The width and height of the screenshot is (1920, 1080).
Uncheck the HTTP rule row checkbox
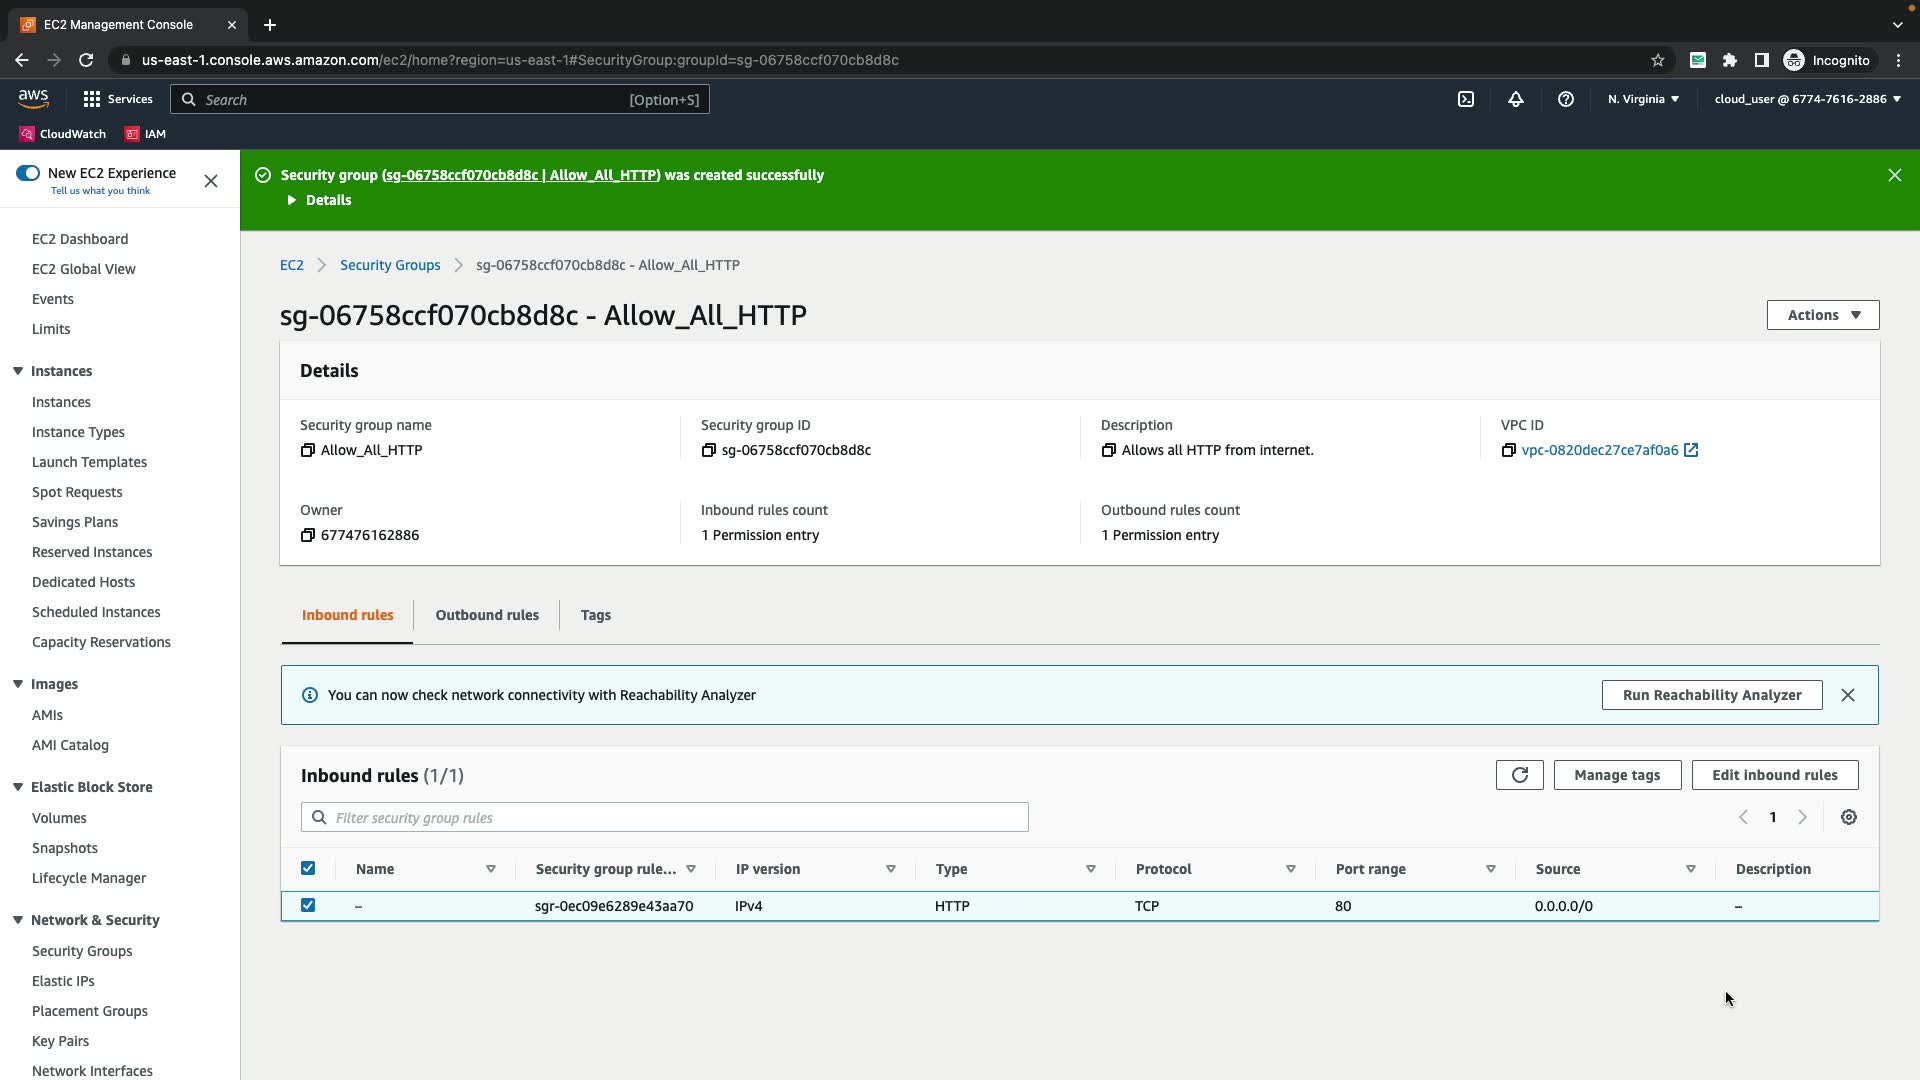[308, 905]
